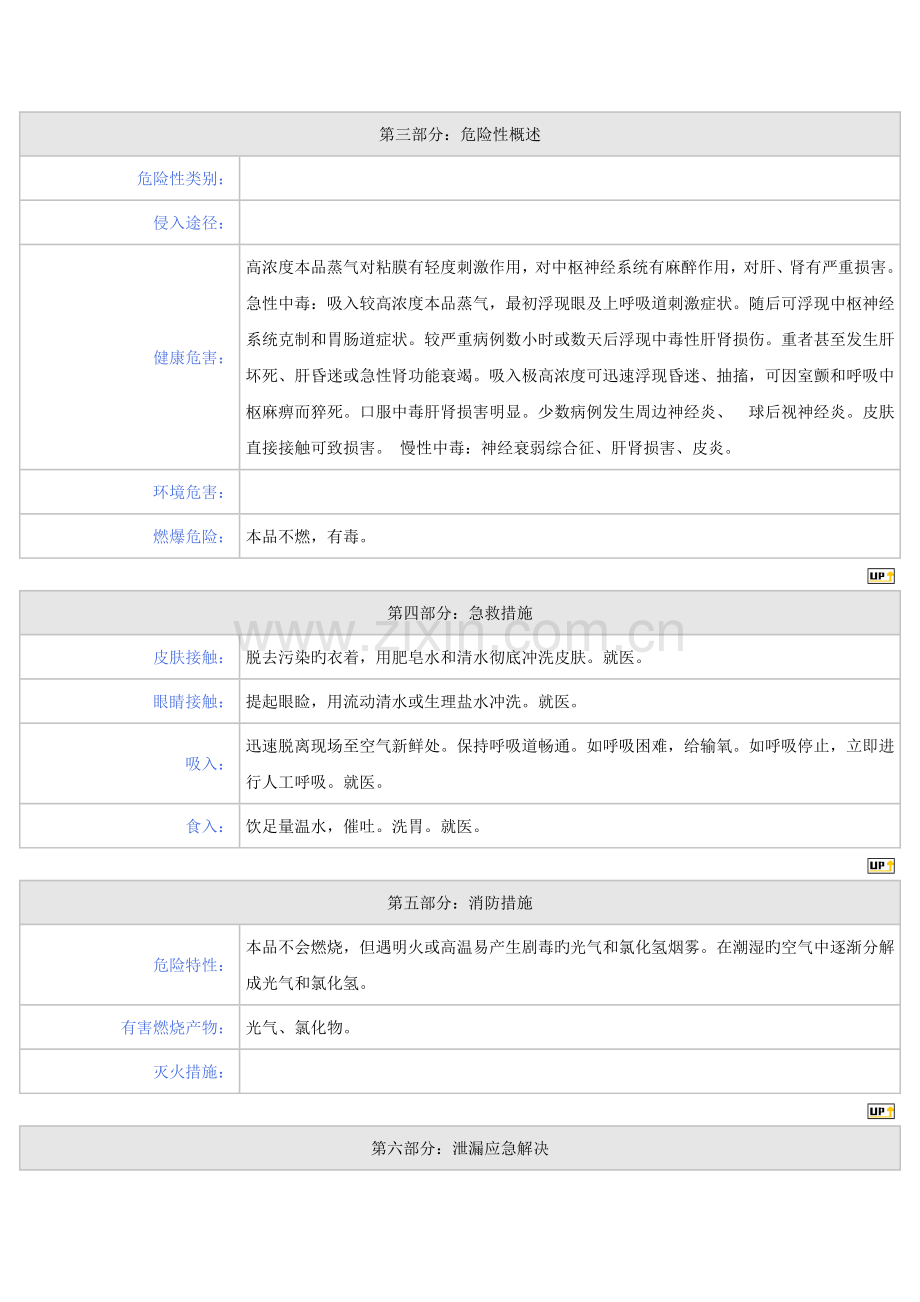920x1302 pixels.
Task: Click the 皮肤接触 label
Action: 189,657
